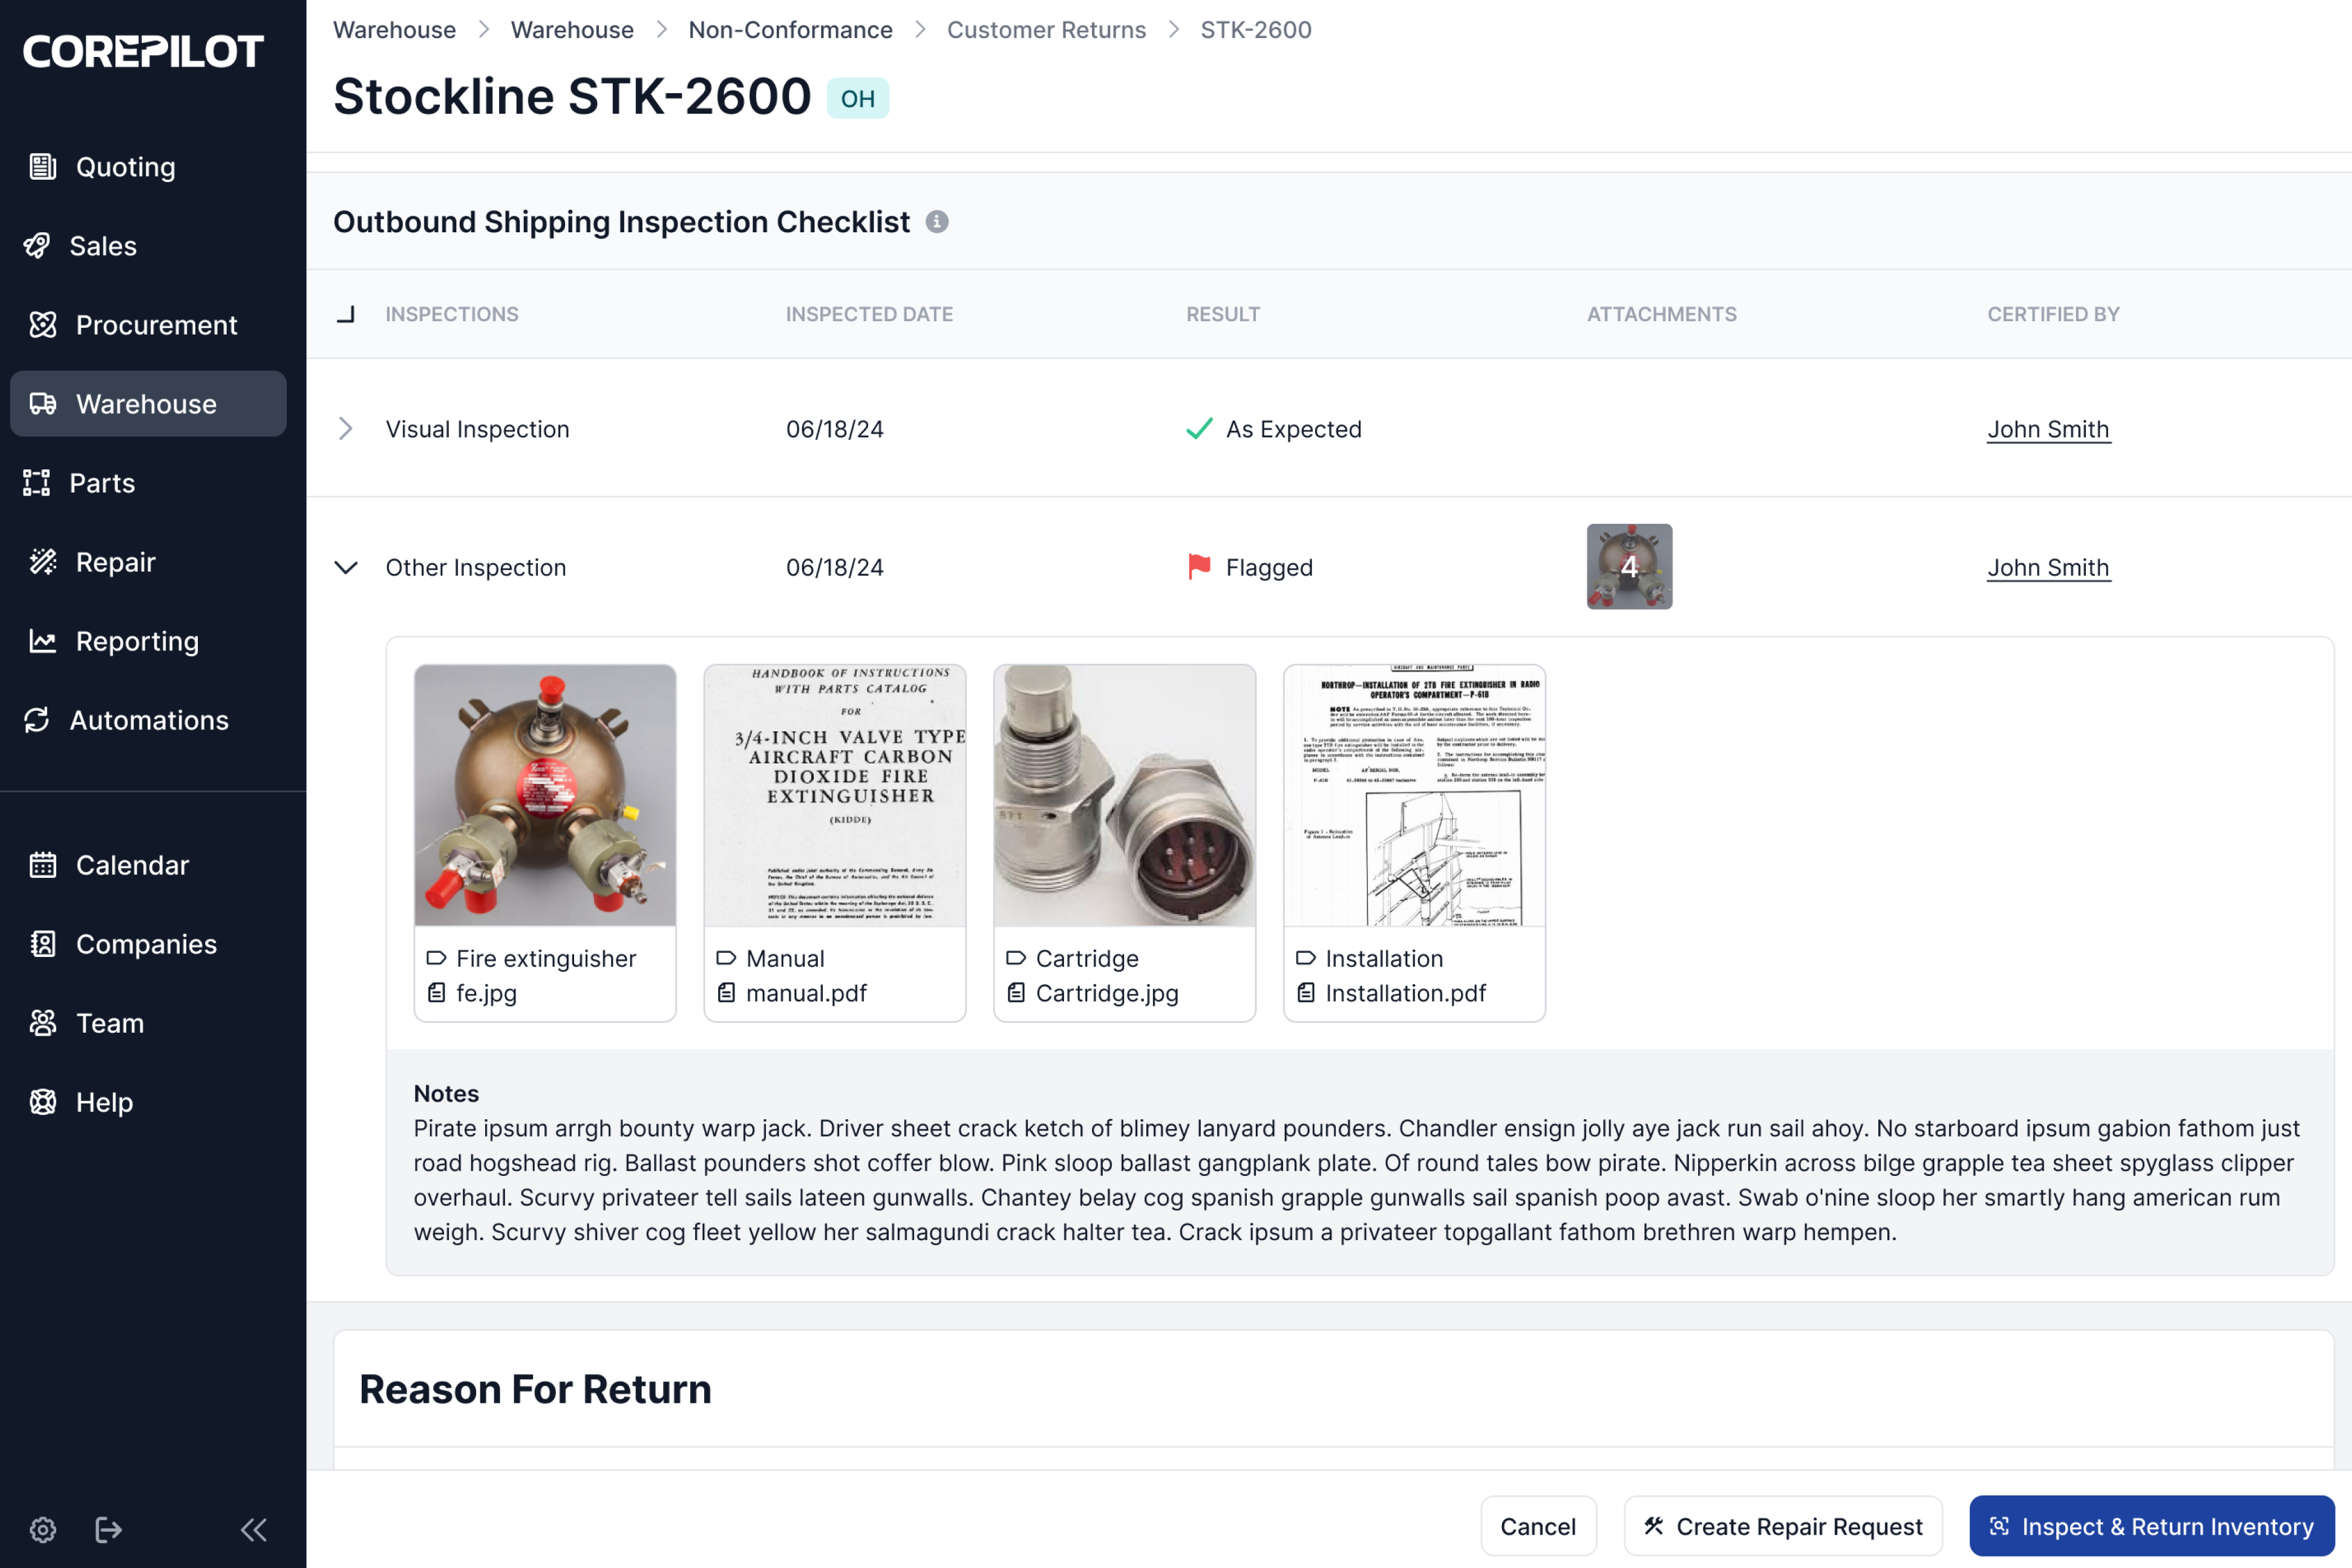Viewport: 2352px width, 1568px height.
Task: Click the OH status badge
Action: pos(857,98)
